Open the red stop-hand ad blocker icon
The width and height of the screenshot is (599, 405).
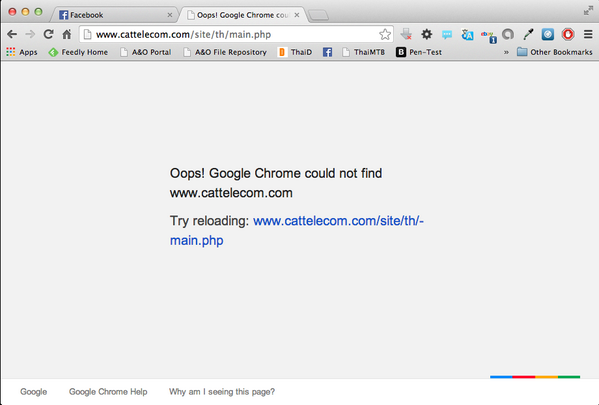[x=568, y=34]
